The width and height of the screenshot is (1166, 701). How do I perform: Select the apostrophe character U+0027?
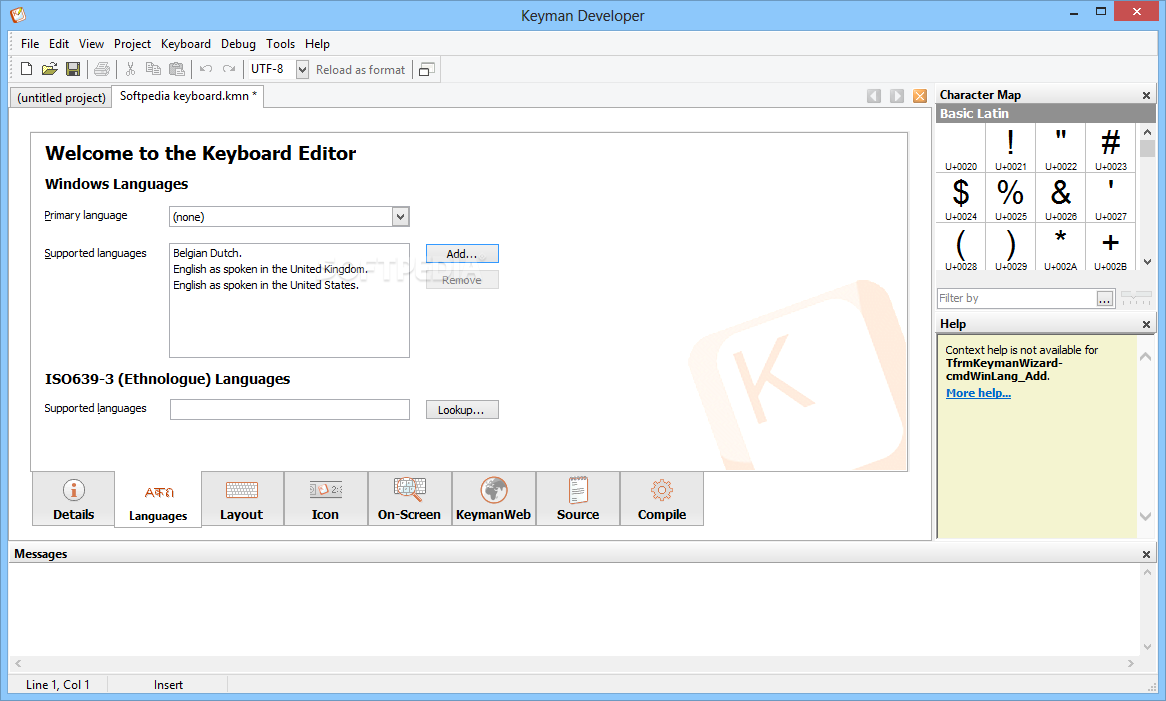pos(1110,198)
